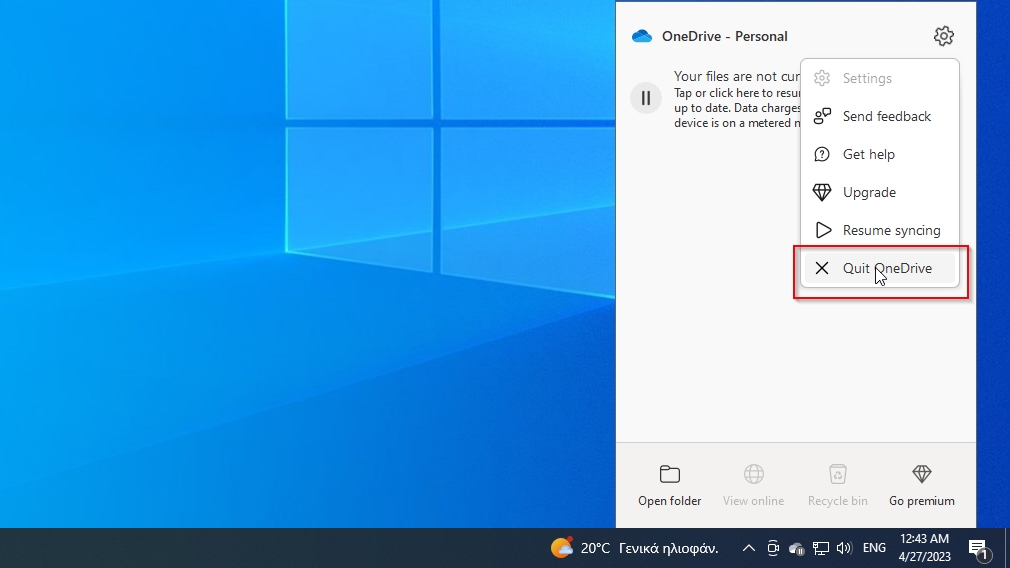
Task: Choose Resume syncing in the menu
Action: click(890, 230)
